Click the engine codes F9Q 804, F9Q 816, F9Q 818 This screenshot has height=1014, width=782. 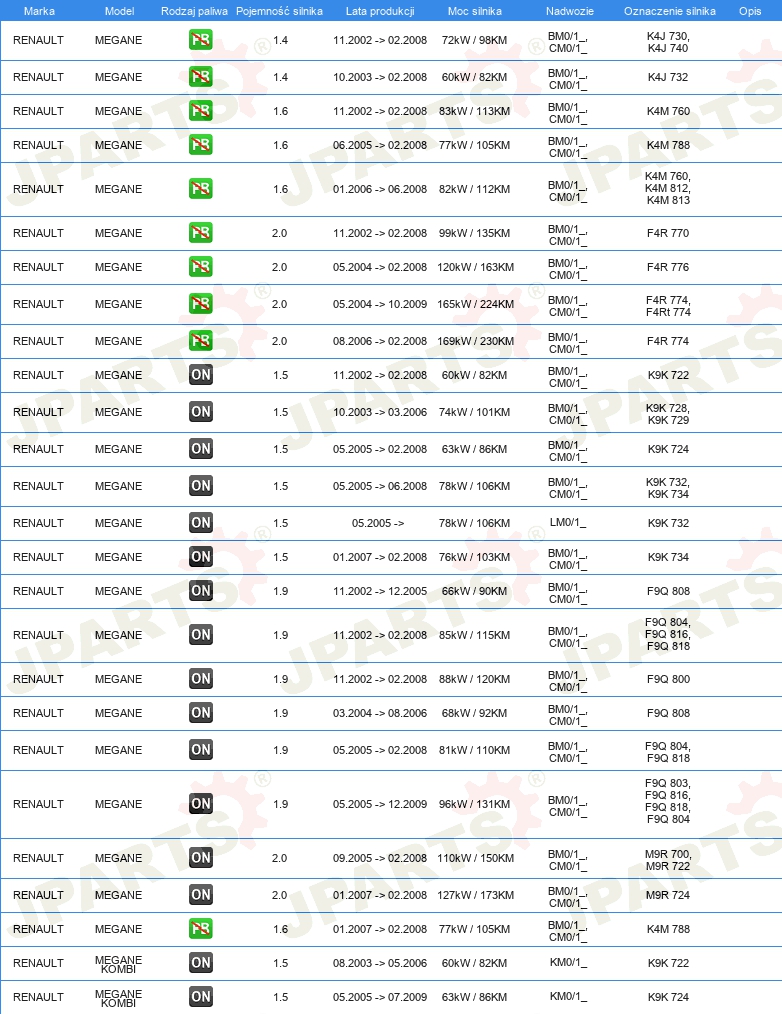(x=668, y=634)
